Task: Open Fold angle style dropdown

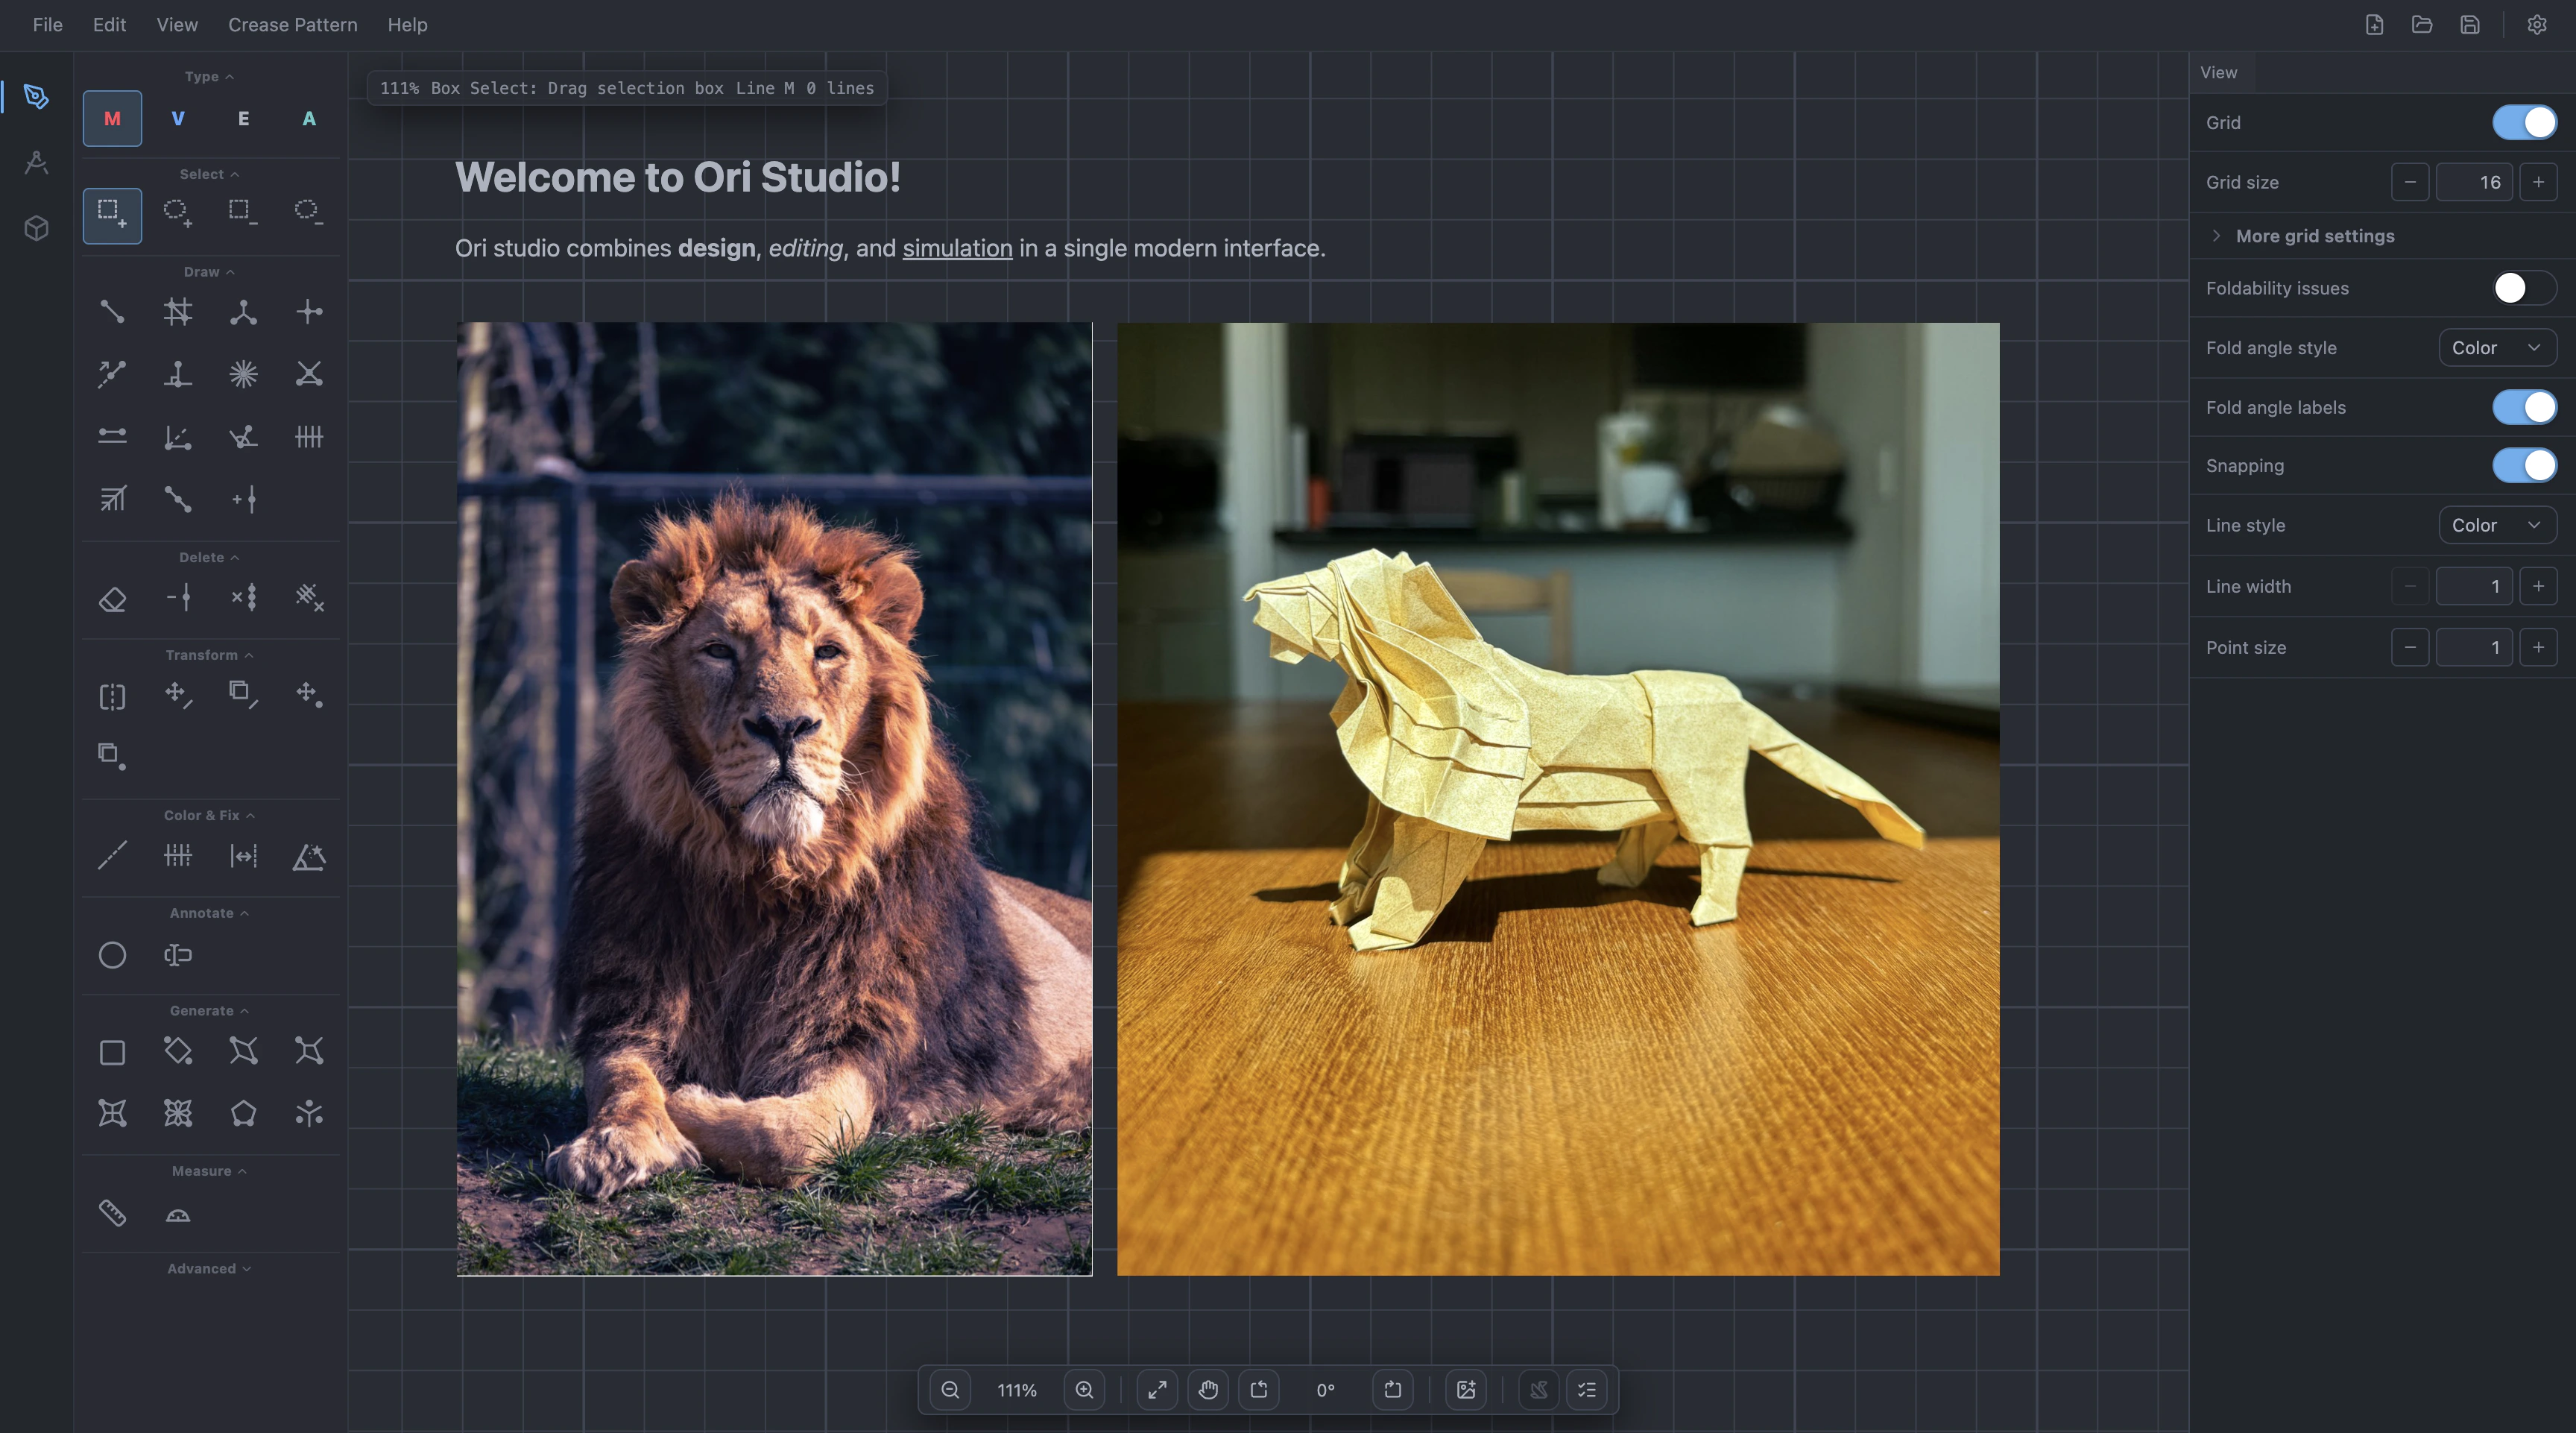Action: point(2498,348)
